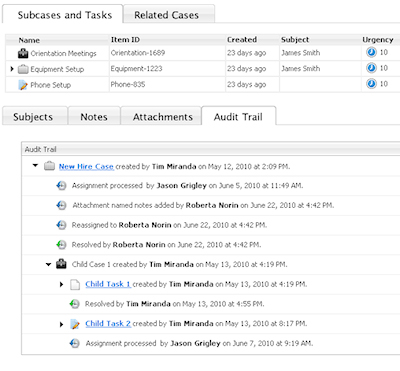The image size is (400, 371).
Task: Click the green Resolved by Roberta Norin icon
Action: click(x=61, y=245)
